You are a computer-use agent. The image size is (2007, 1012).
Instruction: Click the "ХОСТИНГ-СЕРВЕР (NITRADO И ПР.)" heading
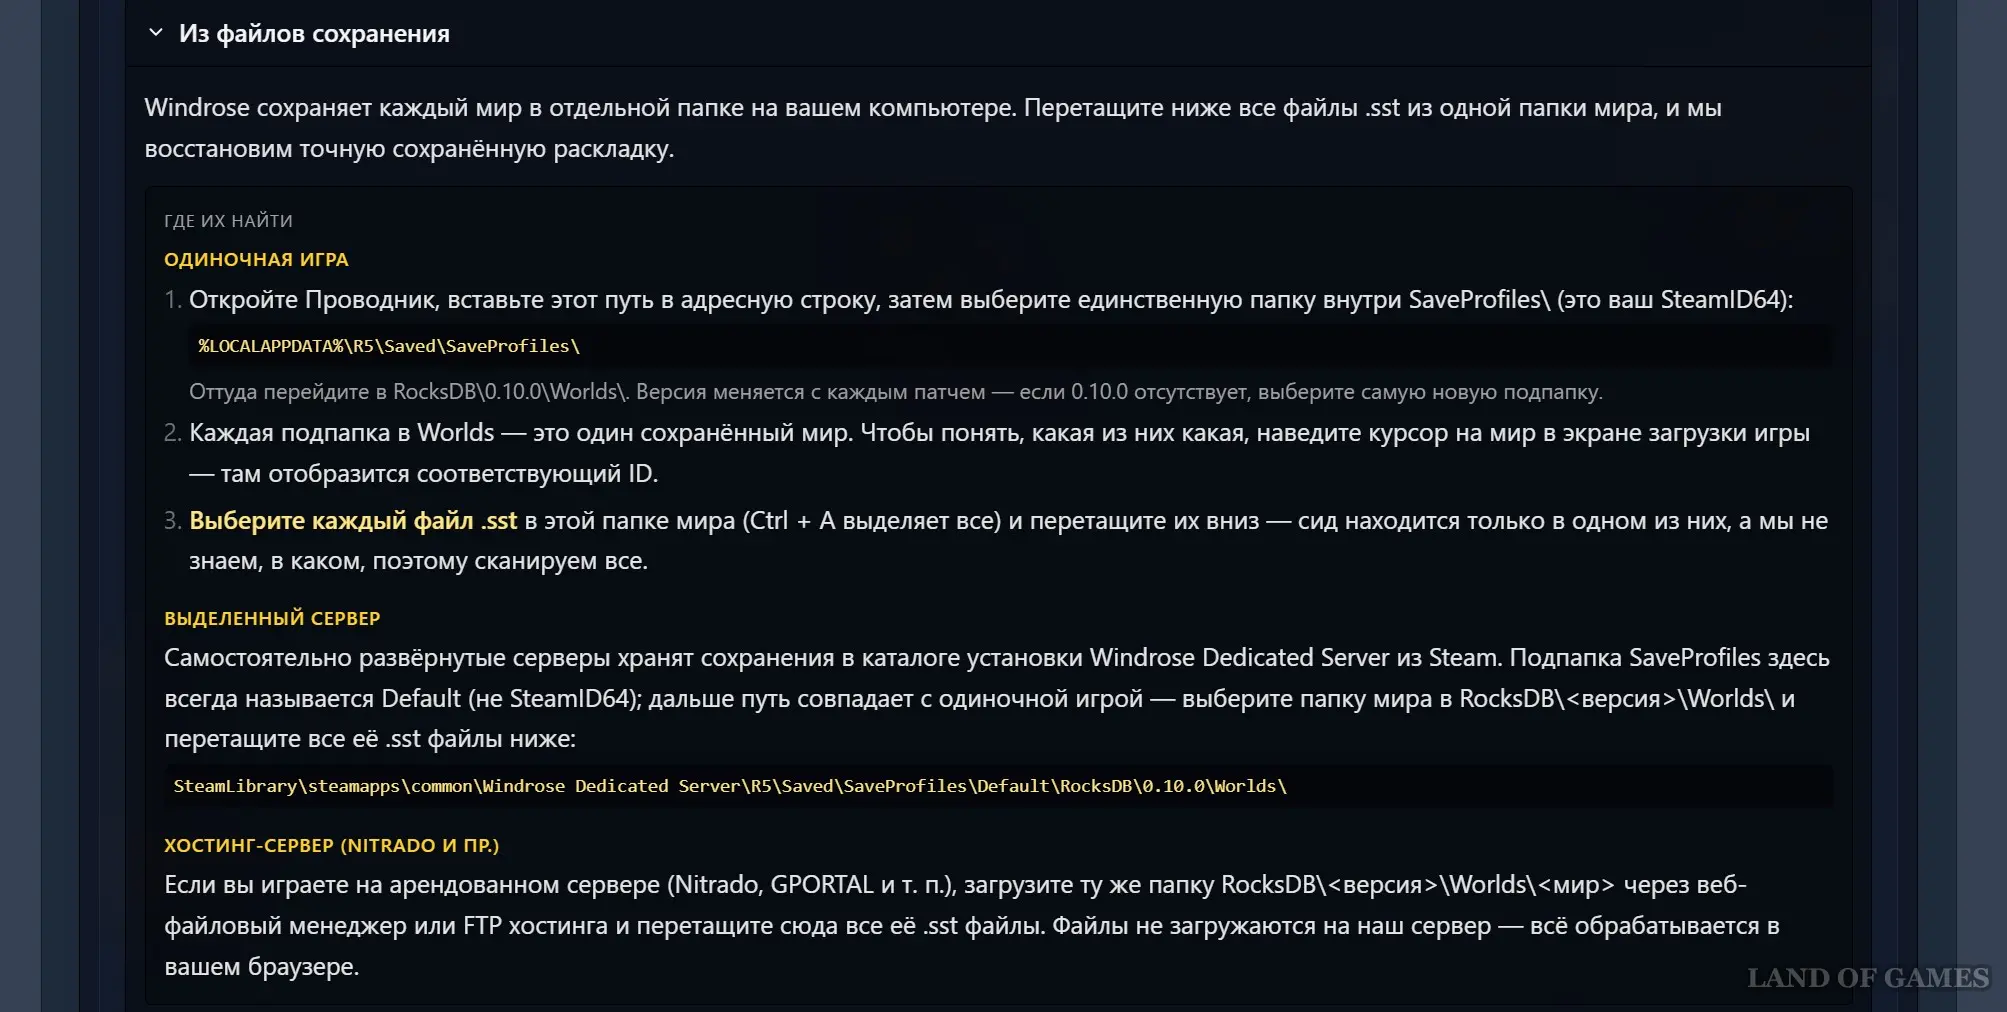pyautogui.click(x=331, y=846)
